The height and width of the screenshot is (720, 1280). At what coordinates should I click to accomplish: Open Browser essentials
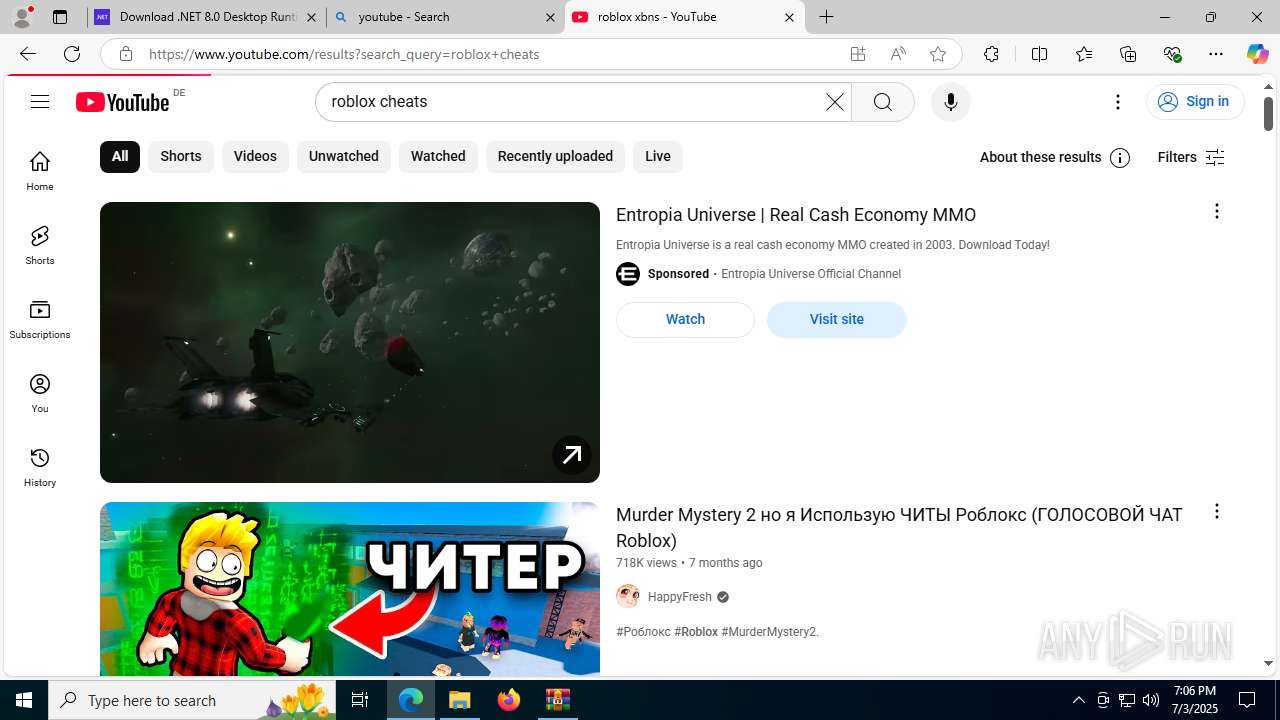1172,54
